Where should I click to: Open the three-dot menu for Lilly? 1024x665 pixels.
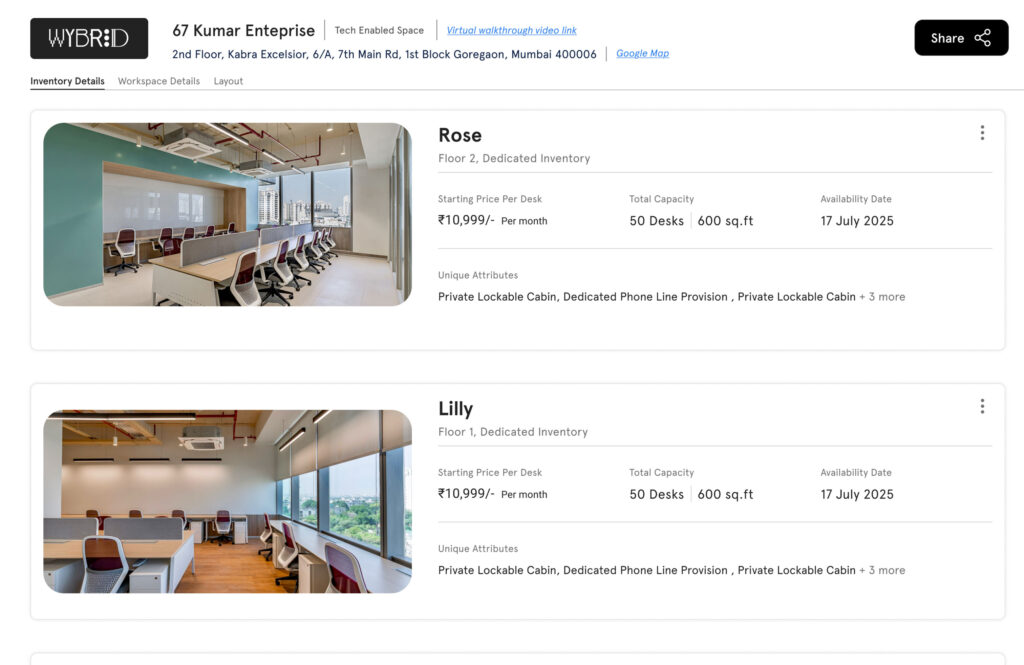[982, 406]
